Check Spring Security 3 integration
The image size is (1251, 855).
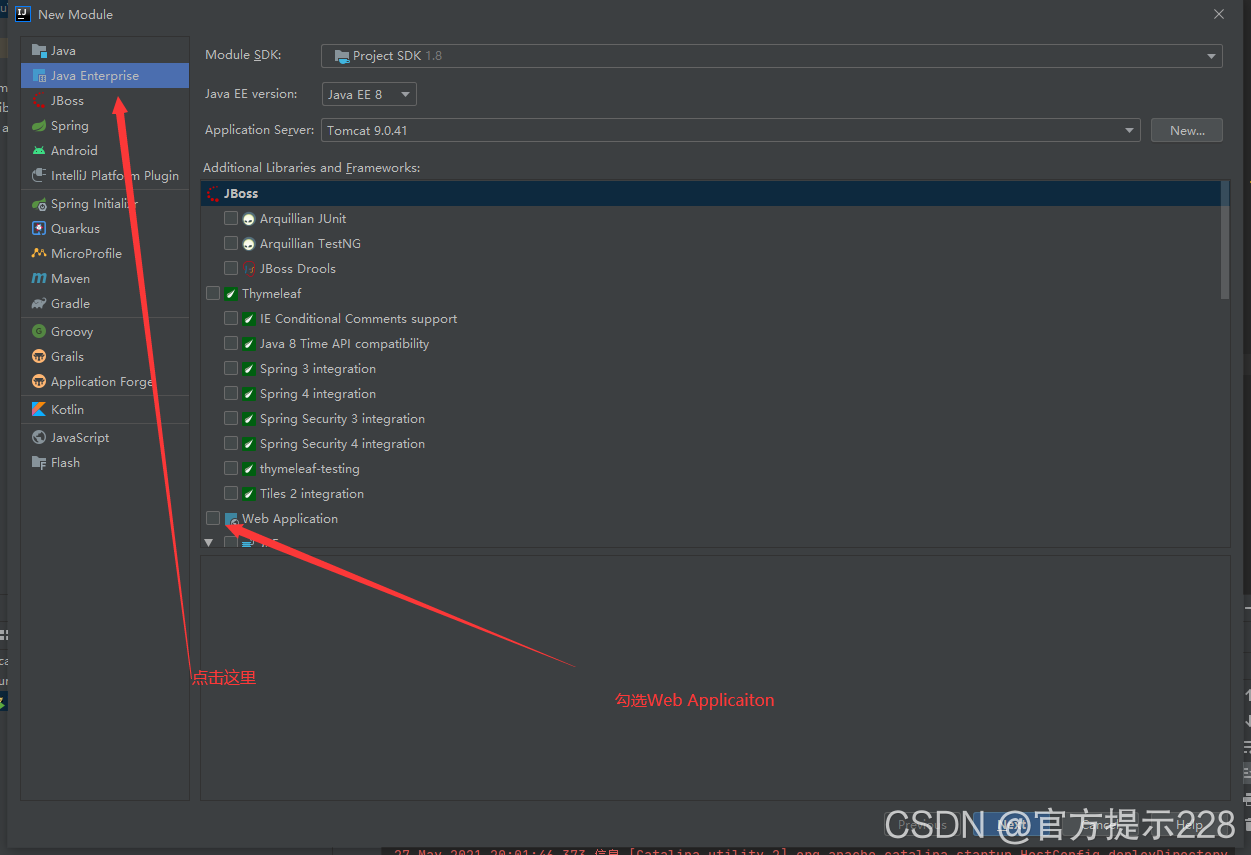(231, 418)
